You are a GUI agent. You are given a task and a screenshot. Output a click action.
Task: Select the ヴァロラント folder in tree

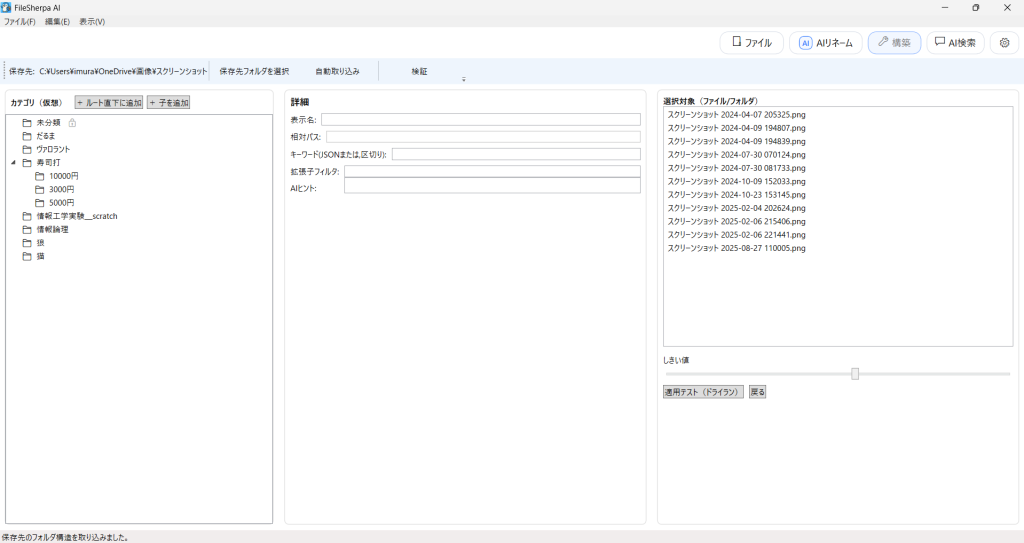click(53, 149)
